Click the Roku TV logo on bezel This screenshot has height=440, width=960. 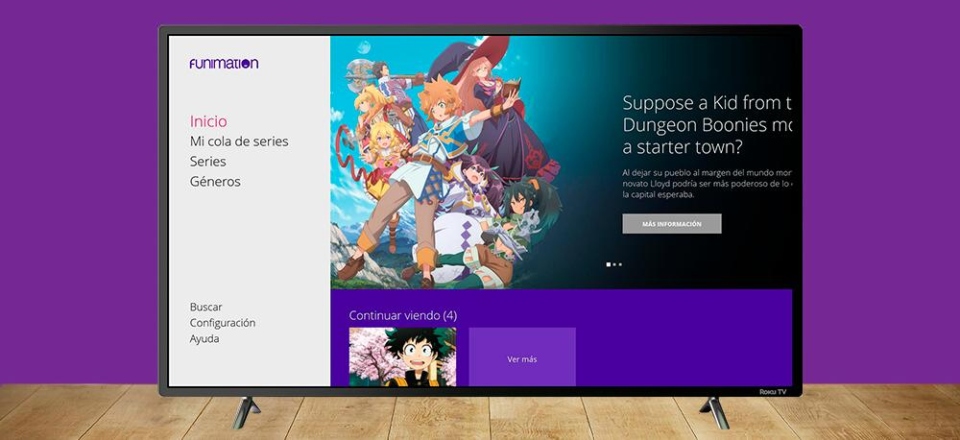(x=773, y=392)
